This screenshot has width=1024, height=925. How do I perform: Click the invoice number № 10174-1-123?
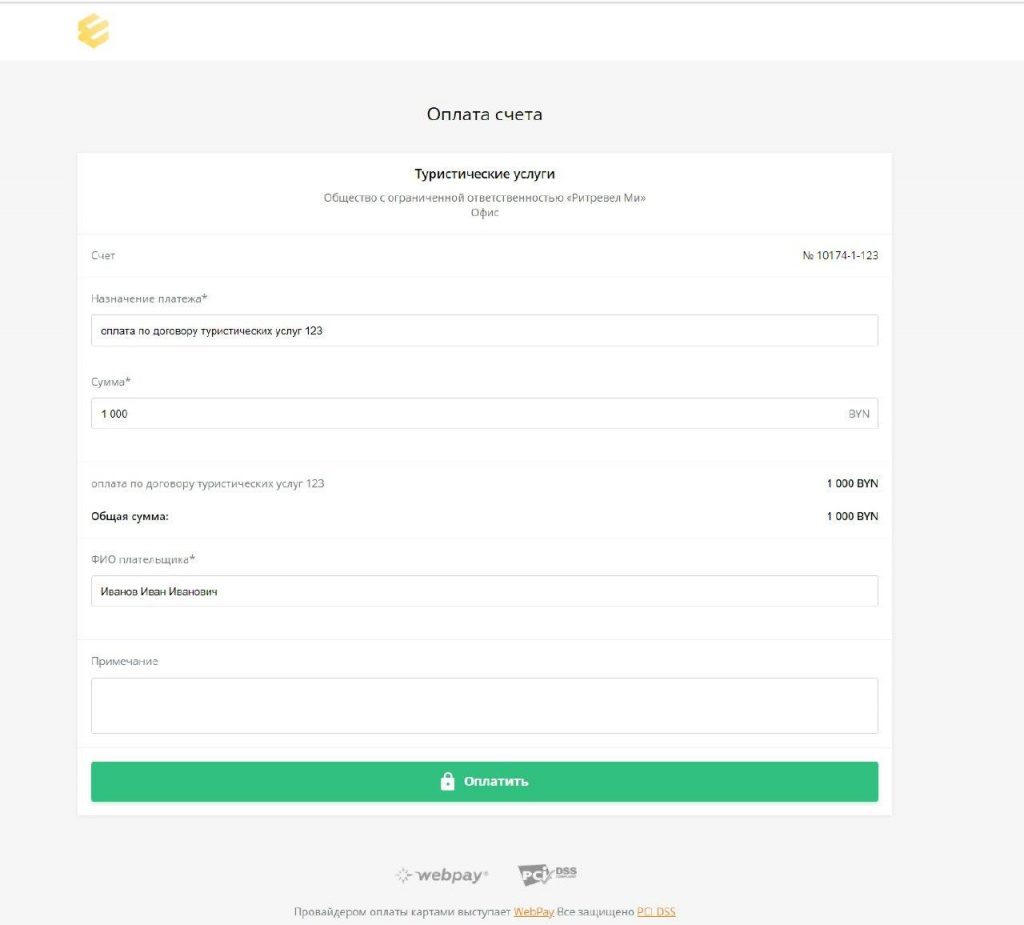(x=840, y=256)
